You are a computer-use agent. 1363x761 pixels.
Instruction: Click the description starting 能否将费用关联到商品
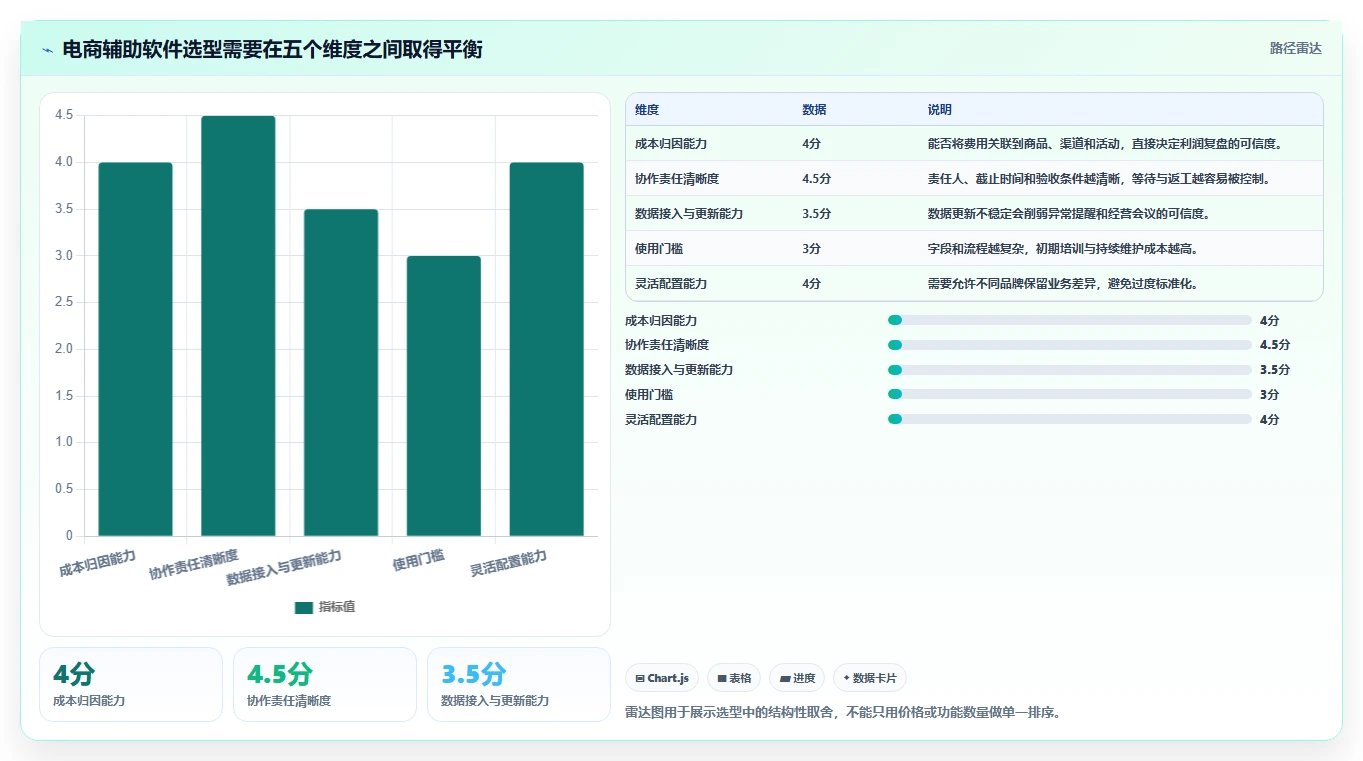coord(1105,144)
